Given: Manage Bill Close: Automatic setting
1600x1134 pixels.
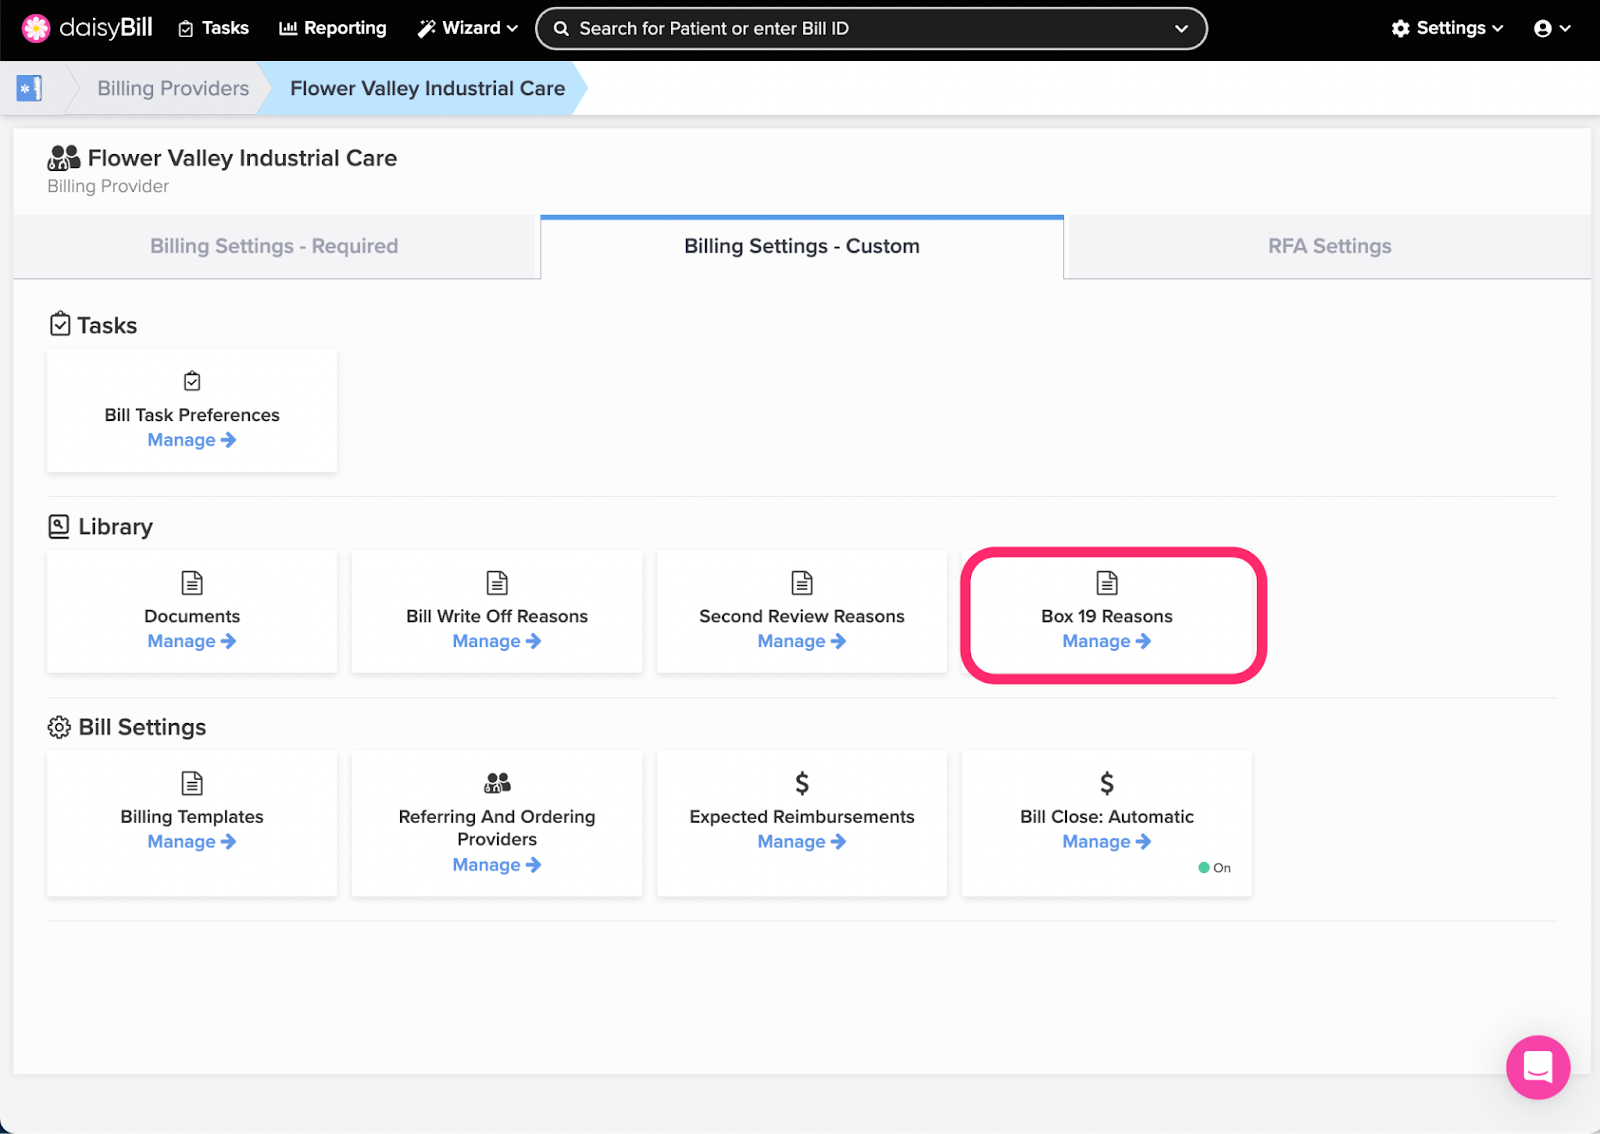Looking at the screenshot, I should tap(1107, 842).
